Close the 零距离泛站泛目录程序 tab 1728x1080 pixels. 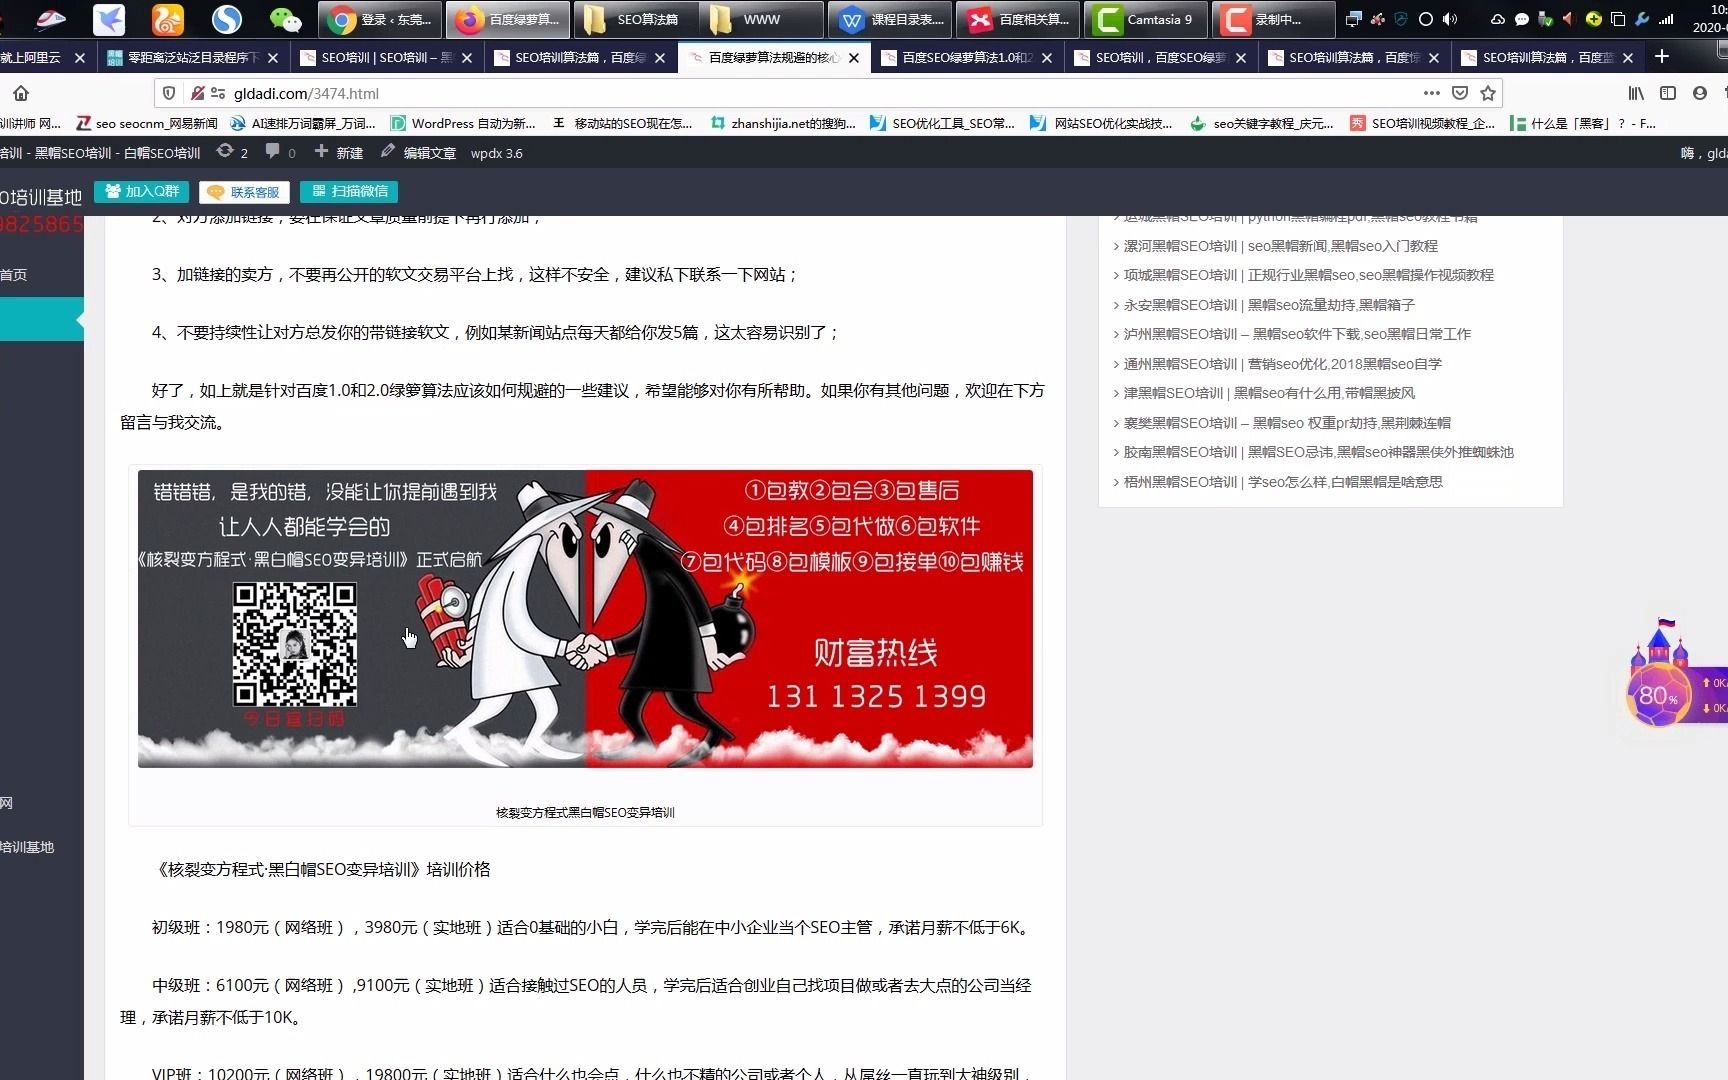(272, 58)
